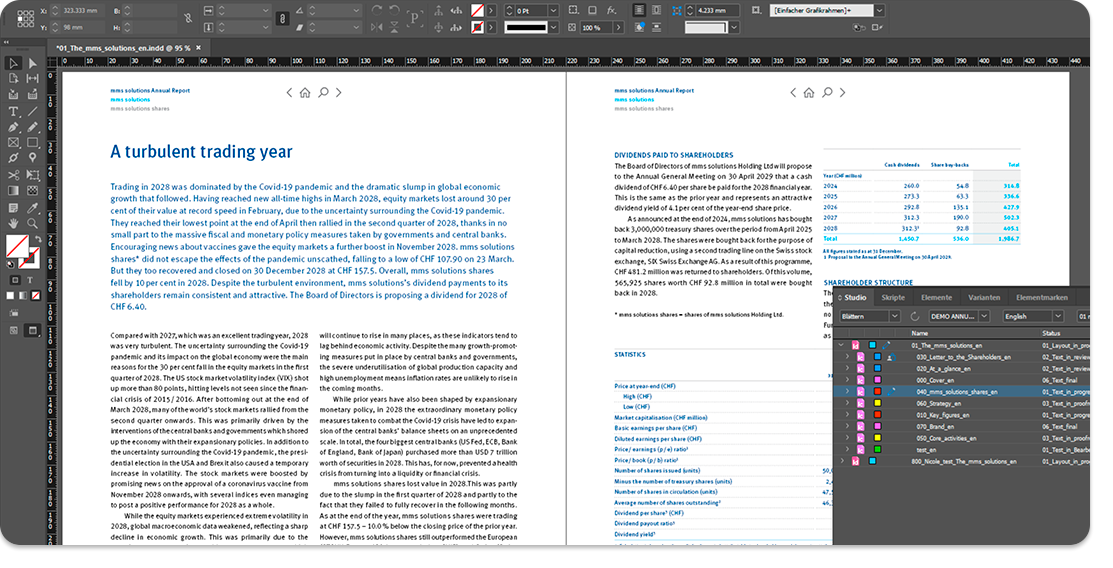Click next page arrow on right page
Viewport: 1113px width, 568px height.
(x=843, y=92)
